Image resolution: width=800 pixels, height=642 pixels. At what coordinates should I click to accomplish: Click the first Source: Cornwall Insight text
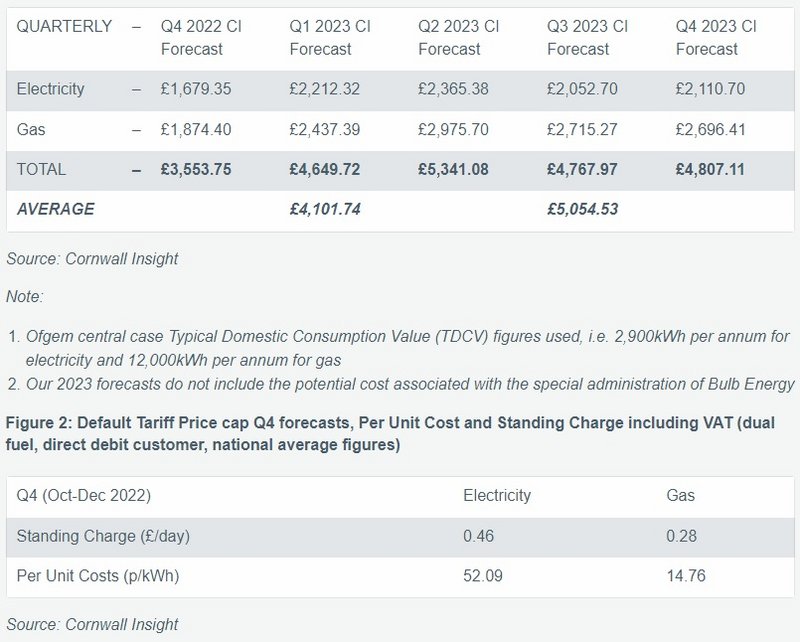(92, 258)
